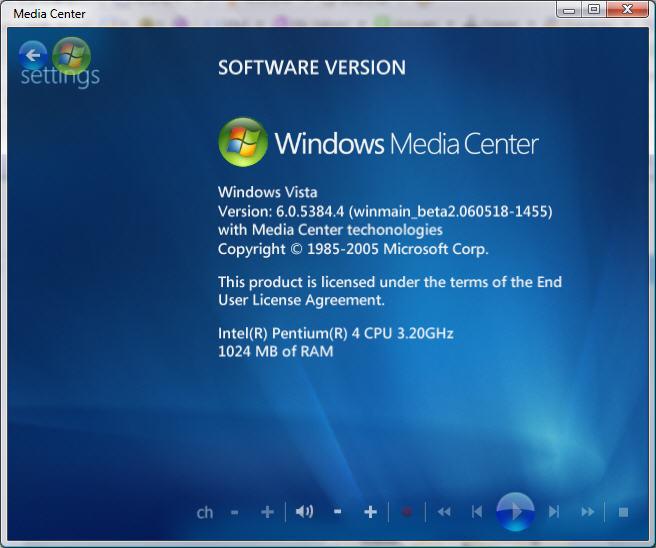
Task: Click the channel up plus button
Action: 267,512
